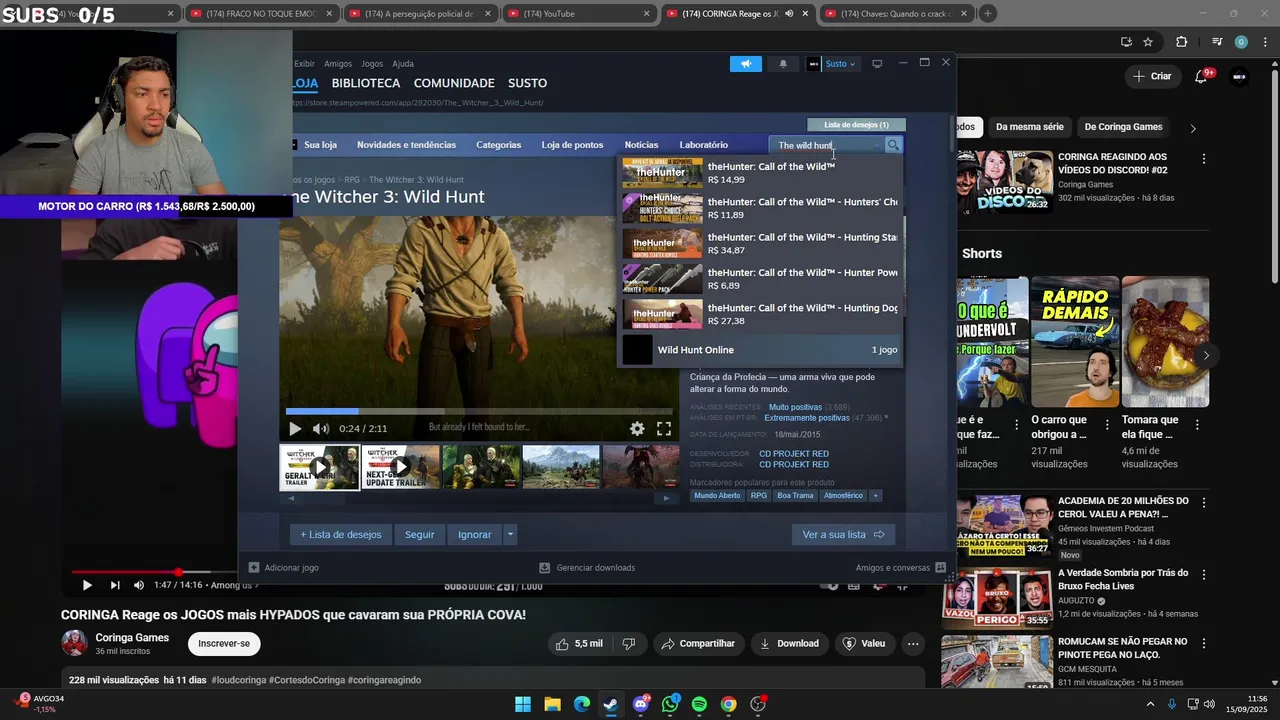Open Categorias in the Steam store nav
The width and height of the screenshot is (1280, 720).
point(498,145)
